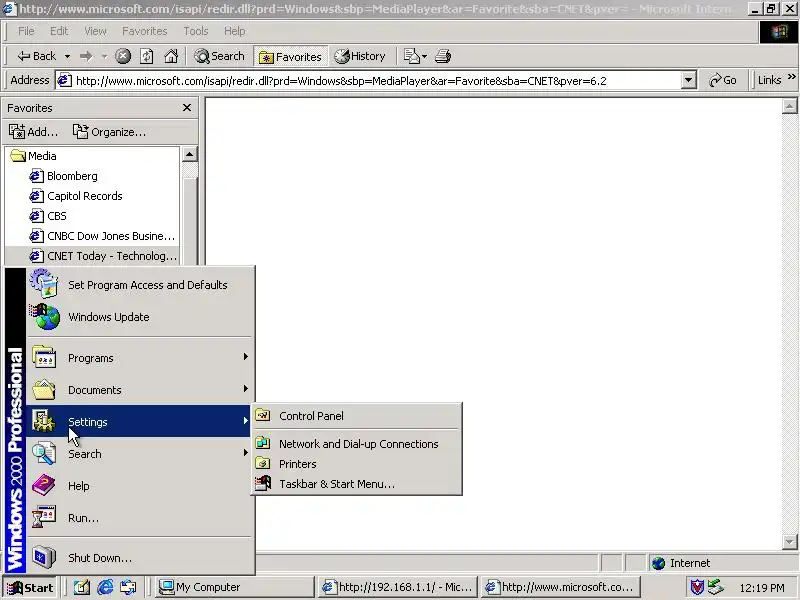The height and width of the screenshot is (600, 800).
Task: Click the Help book icon in Start menu
Action: (44, 485)
